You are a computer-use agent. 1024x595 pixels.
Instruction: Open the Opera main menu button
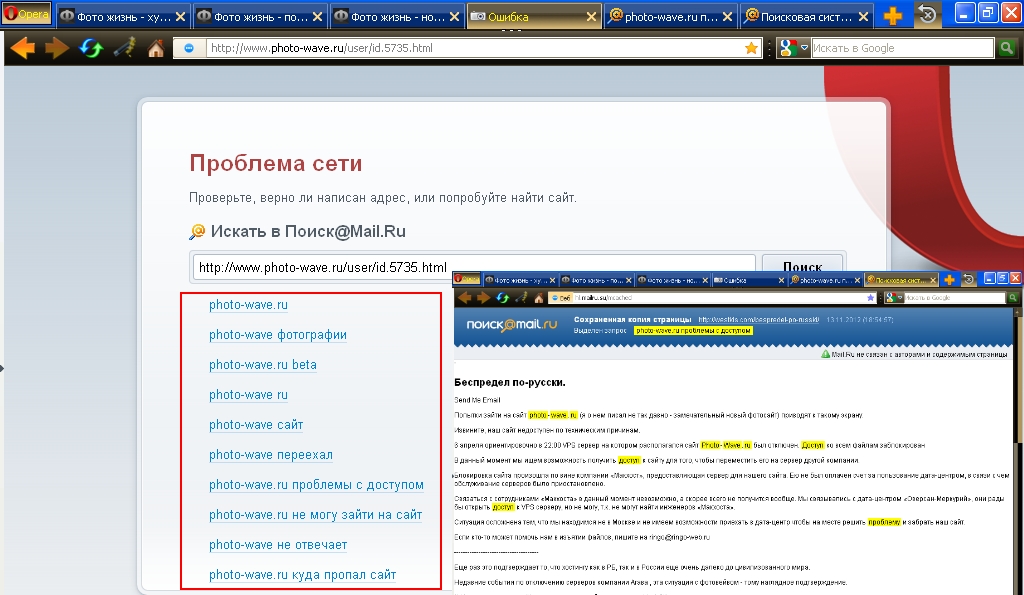pyautogui.click(x=26, y=15)
